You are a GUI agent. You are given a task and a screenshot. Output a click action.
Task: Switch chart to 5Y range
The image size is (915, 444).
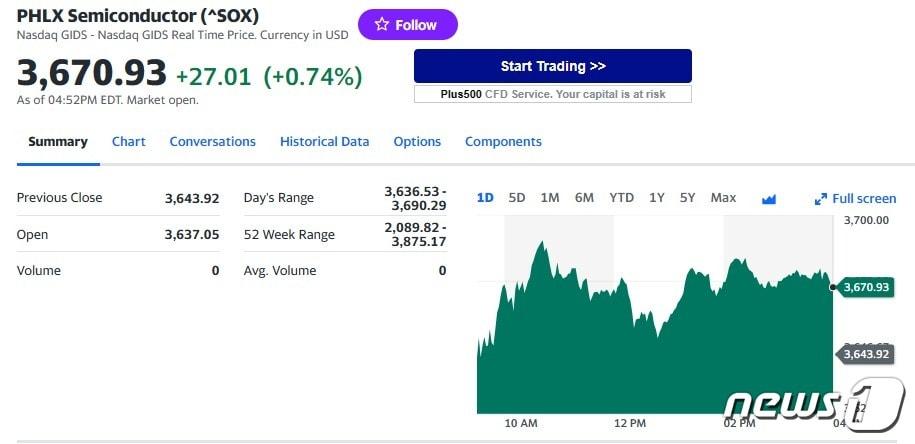tap(687, 198)
